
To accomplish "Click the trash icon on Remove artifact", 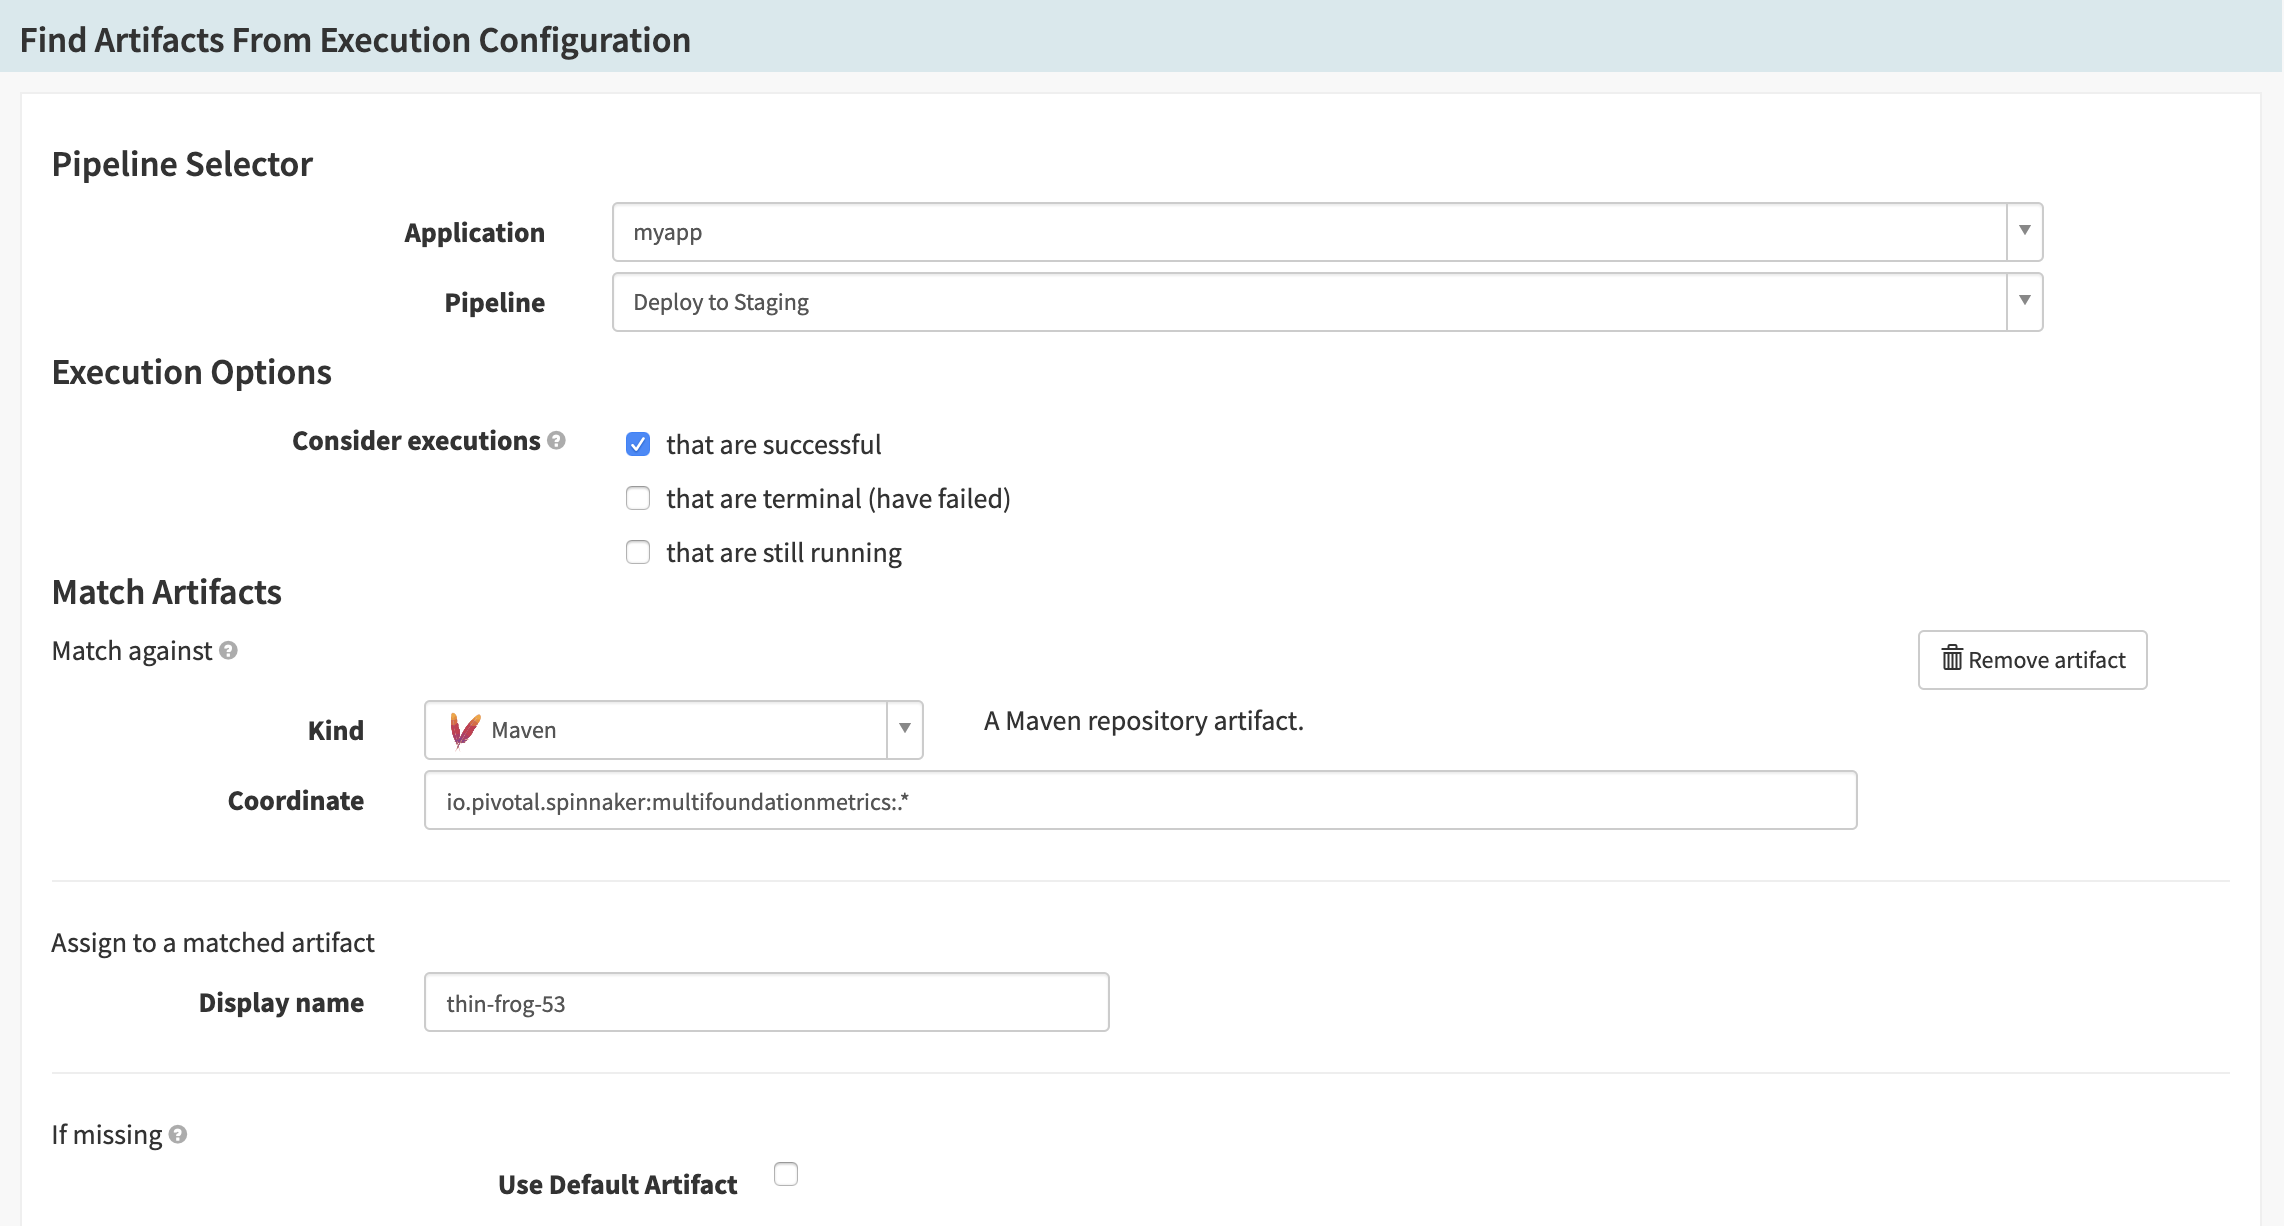I will click(1951, 659).
